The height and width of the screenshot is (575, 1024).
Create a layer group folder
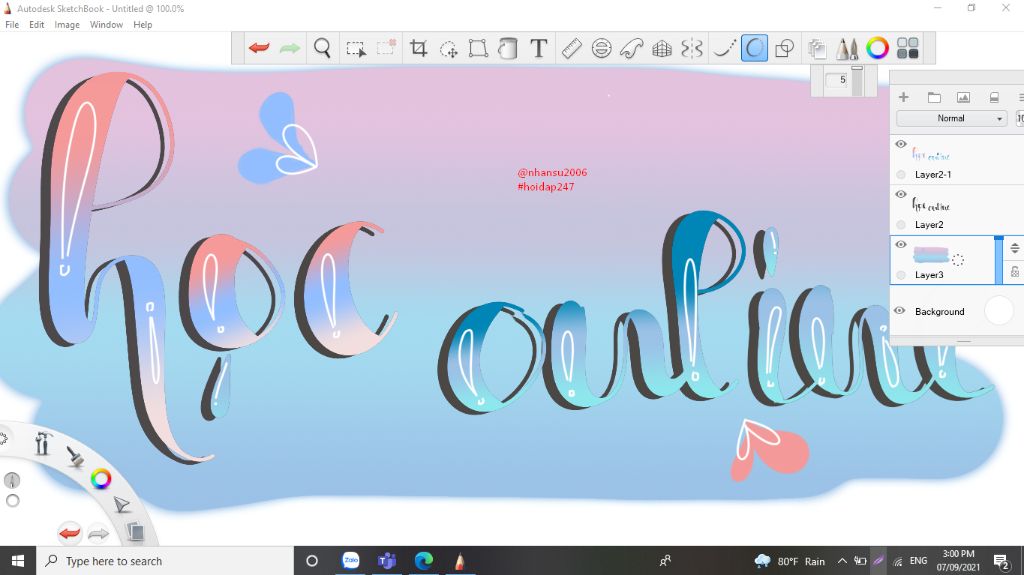pyautogui.click(x=934, y=97)
